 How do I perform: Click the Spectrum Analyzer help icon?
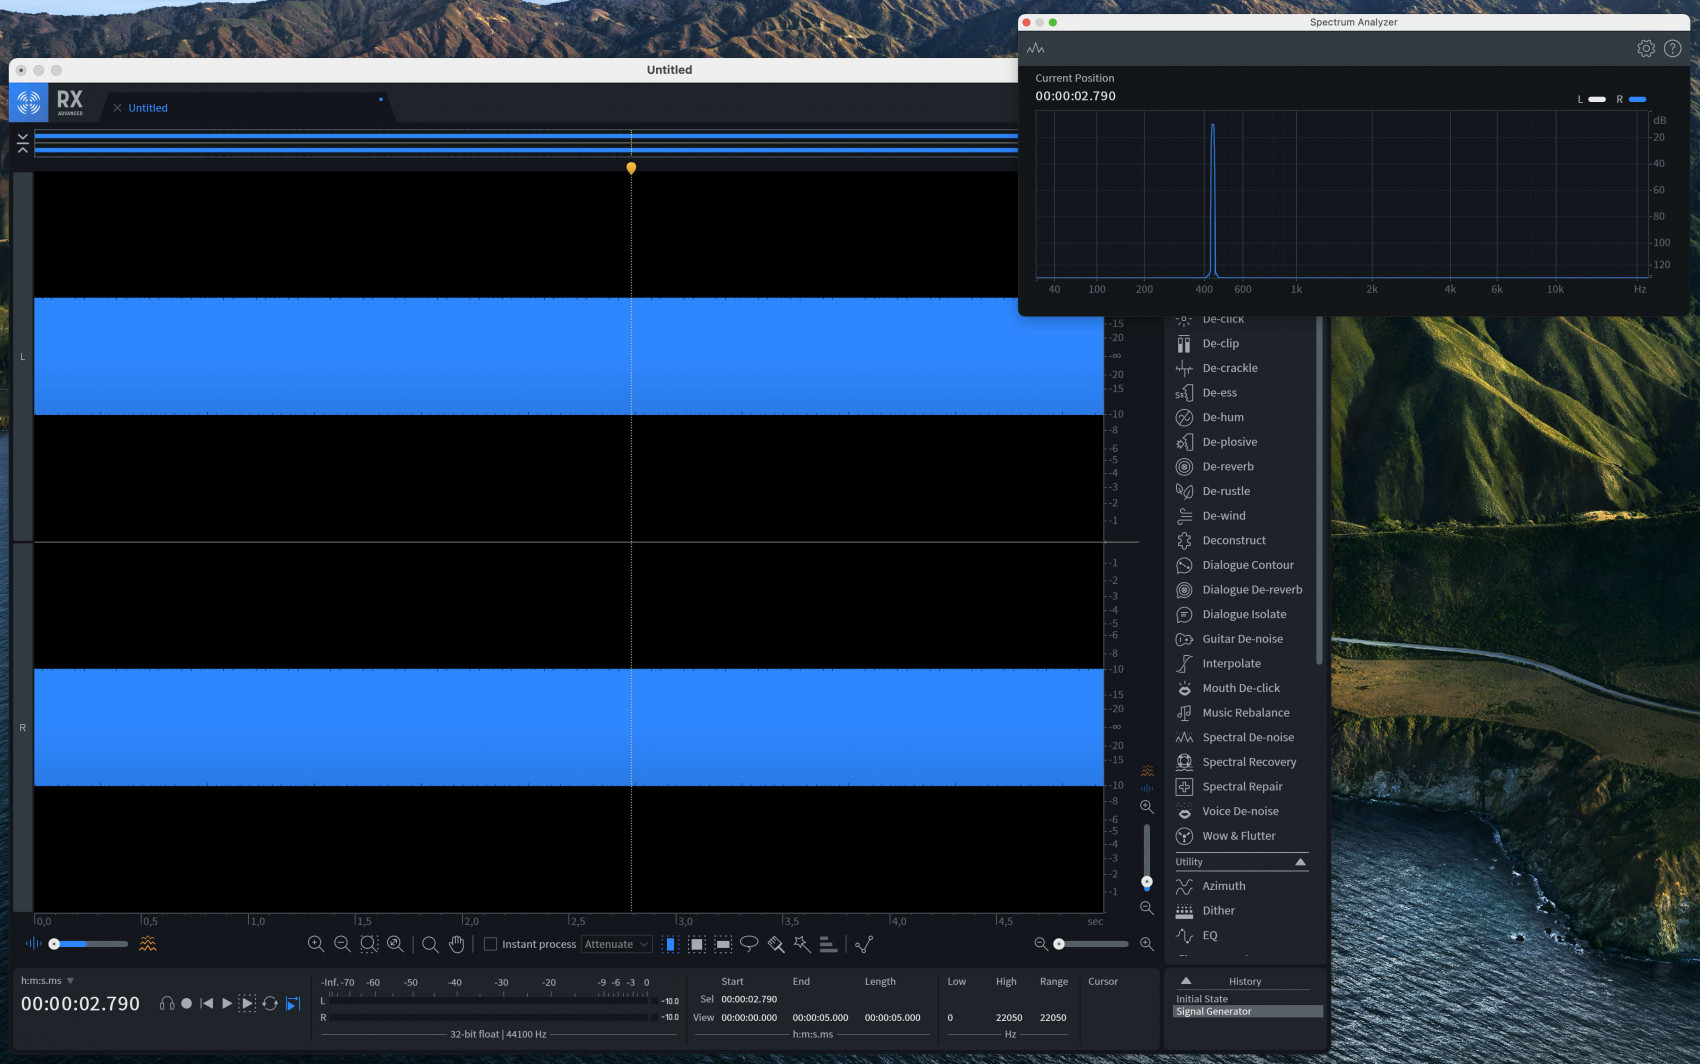(1672, 48)
